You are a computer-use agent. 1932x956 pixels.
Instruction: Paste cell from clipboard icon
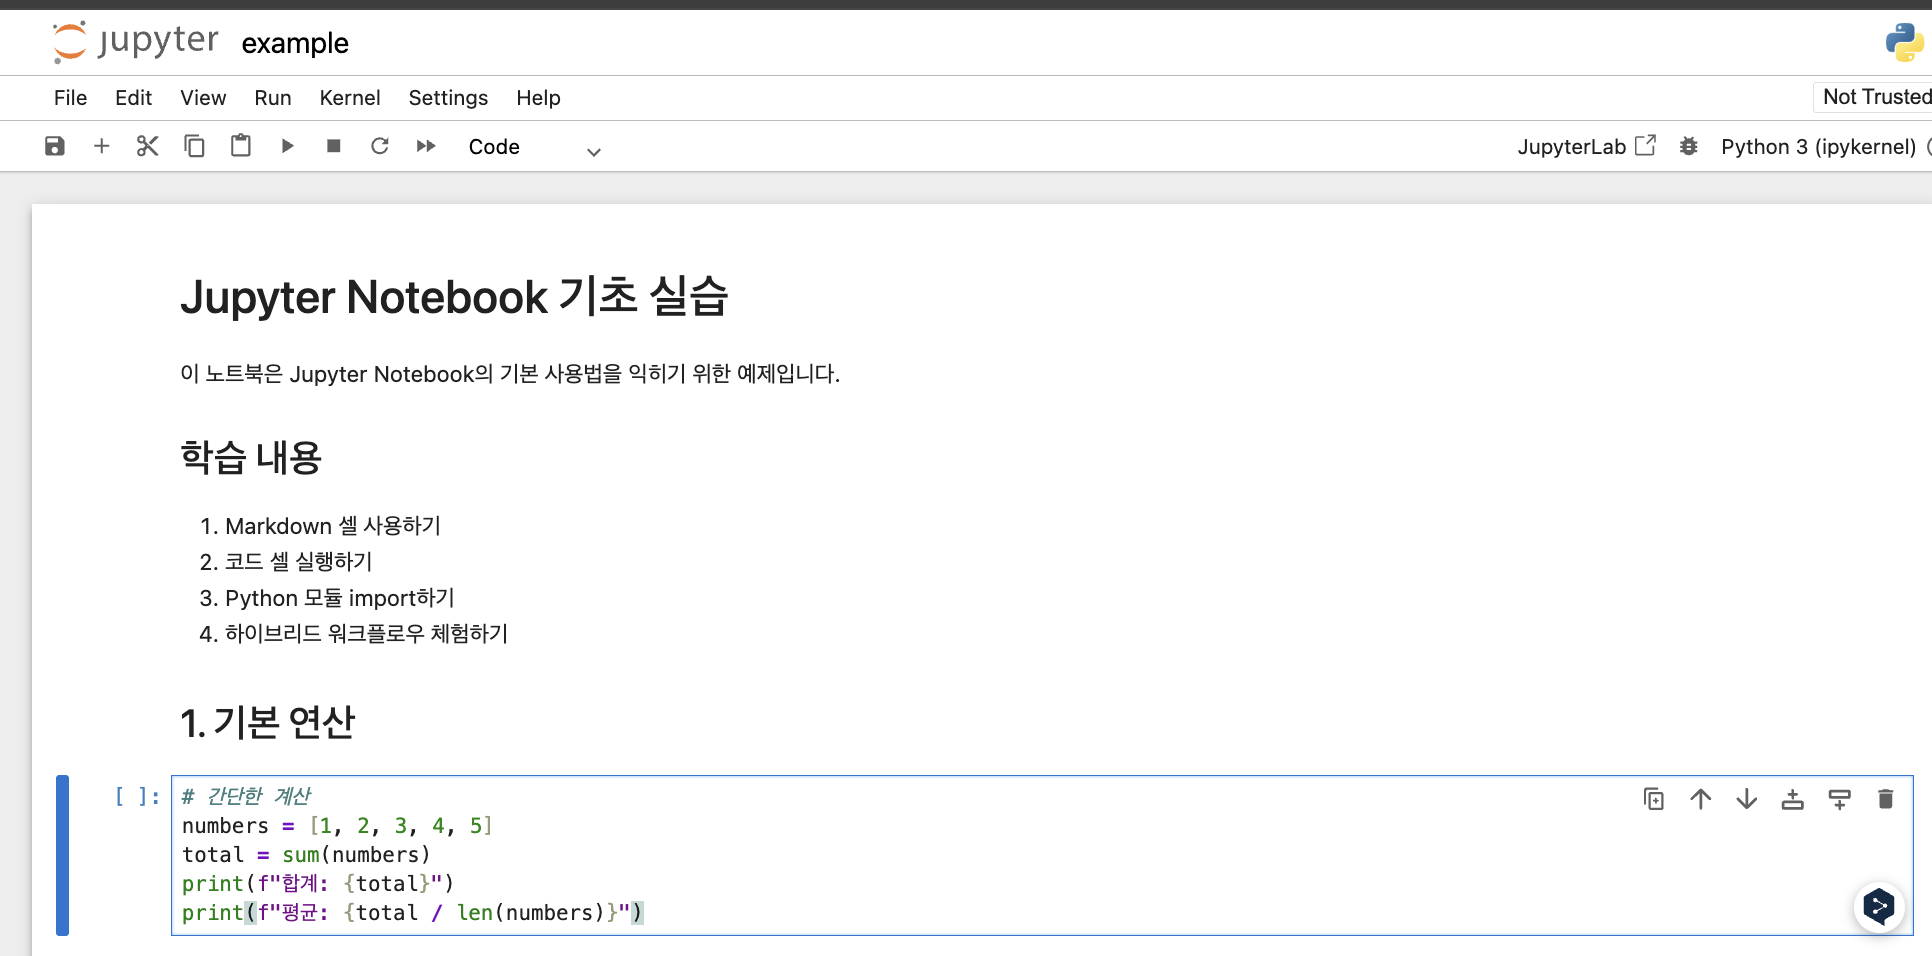[x=241, y=146]
